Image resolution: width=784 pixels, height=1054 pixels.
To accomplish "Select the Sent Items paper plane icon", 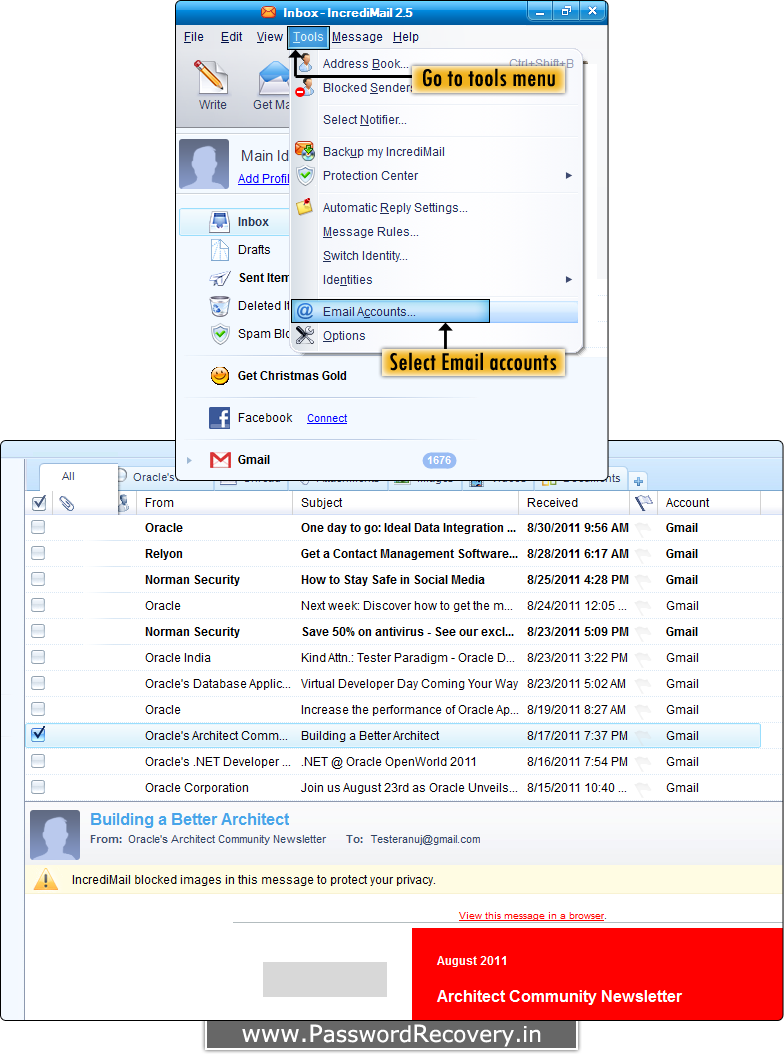I will tap(219, 278).
